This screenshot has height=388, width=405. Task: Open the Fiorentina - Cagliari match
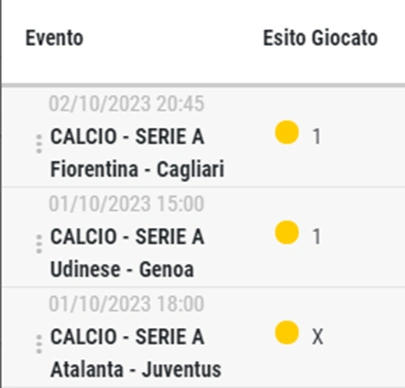click(137, 169)
